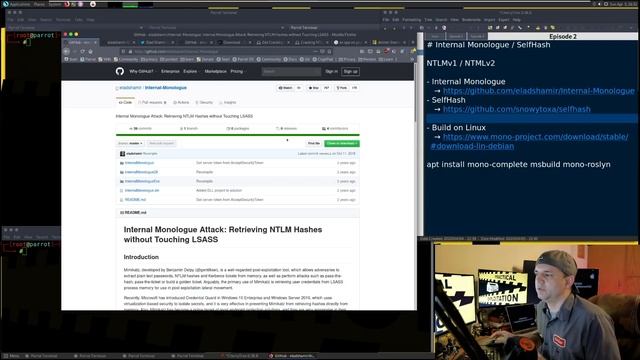The width and height of the screenshot is (640, 360).
Task: Switch to the Code tab
Action: (125, 102)
